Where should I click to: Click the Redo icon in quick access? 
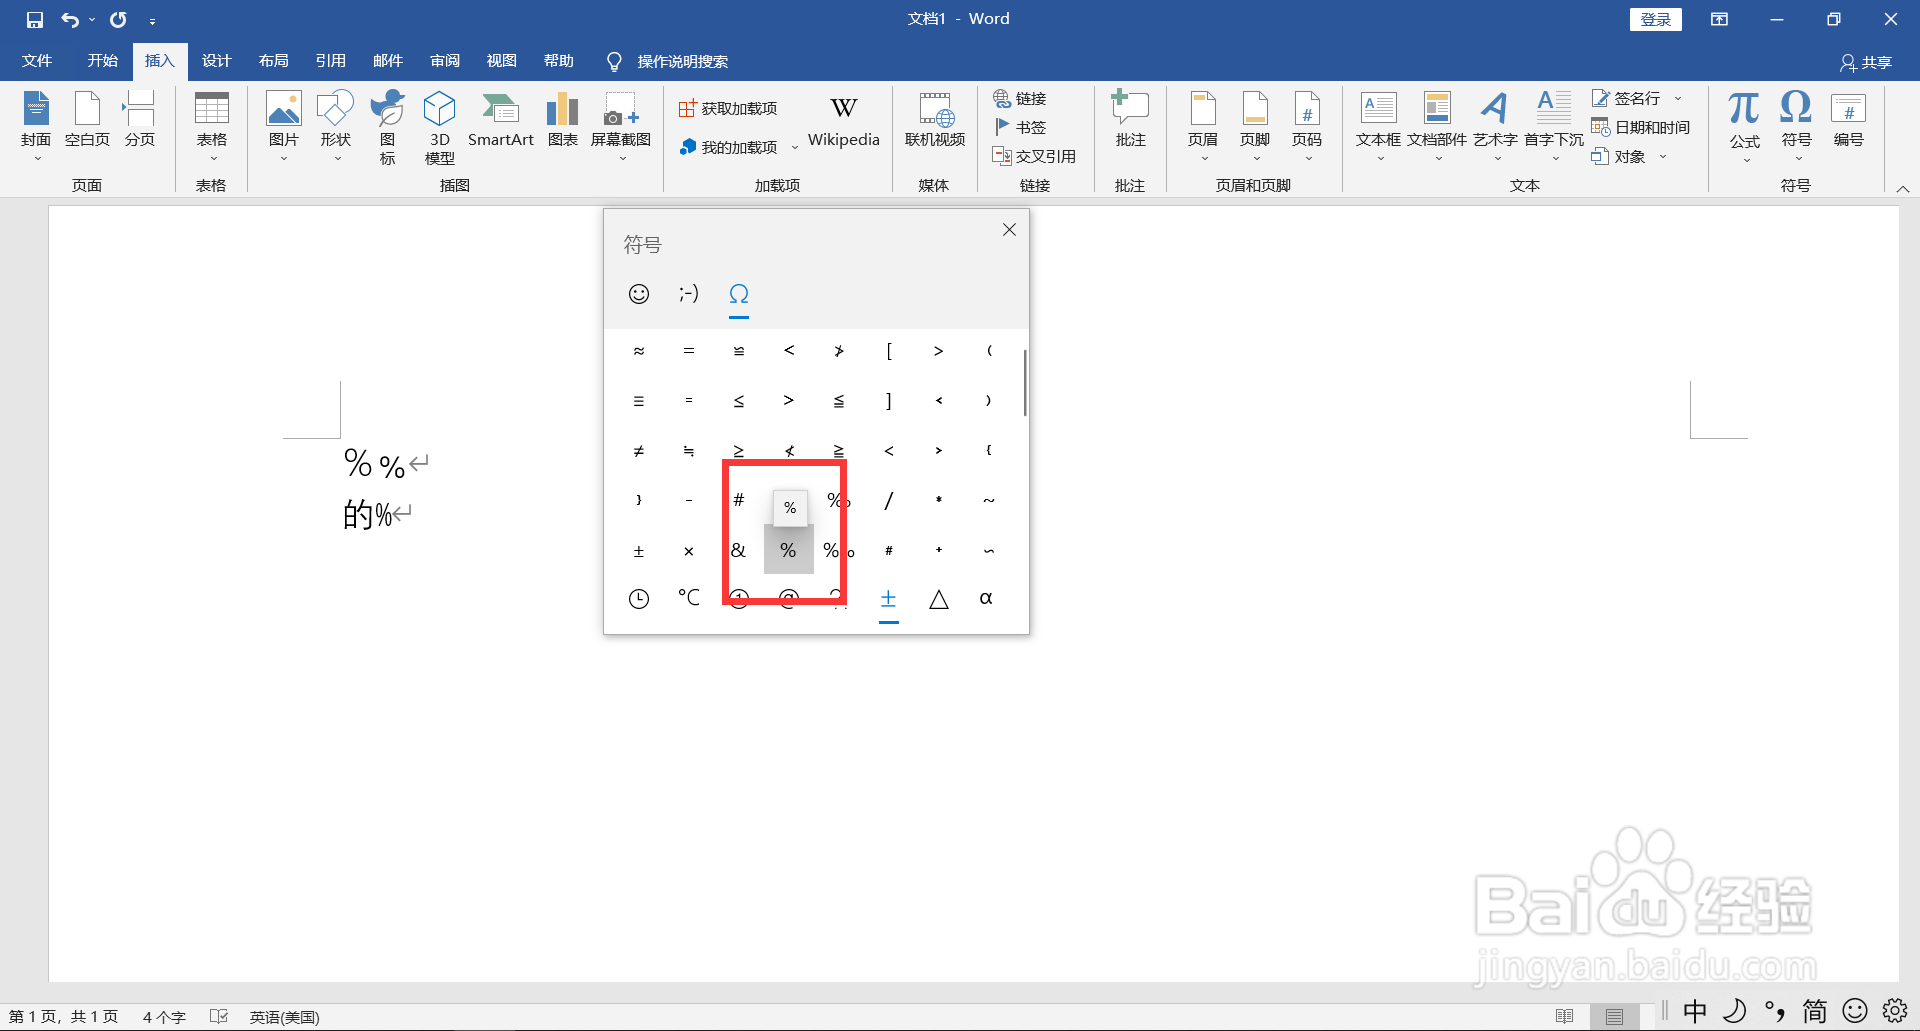coord(118,19)
